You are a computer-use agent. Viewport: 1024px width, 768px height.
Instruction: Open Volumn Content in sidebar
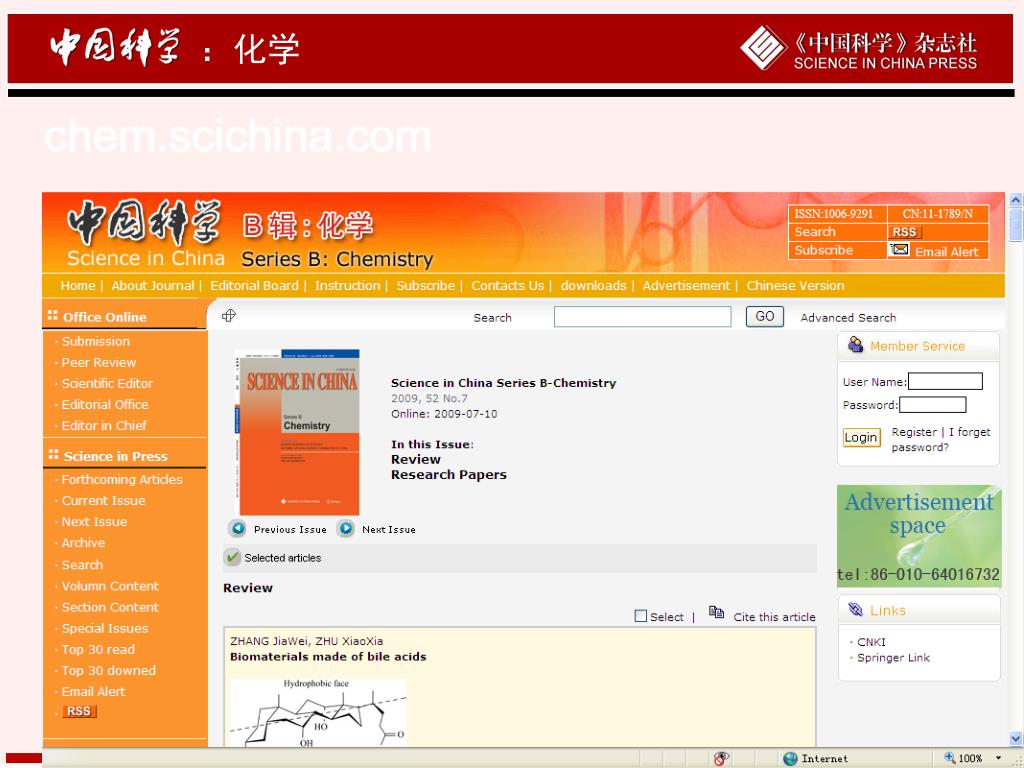pos(110,586)
